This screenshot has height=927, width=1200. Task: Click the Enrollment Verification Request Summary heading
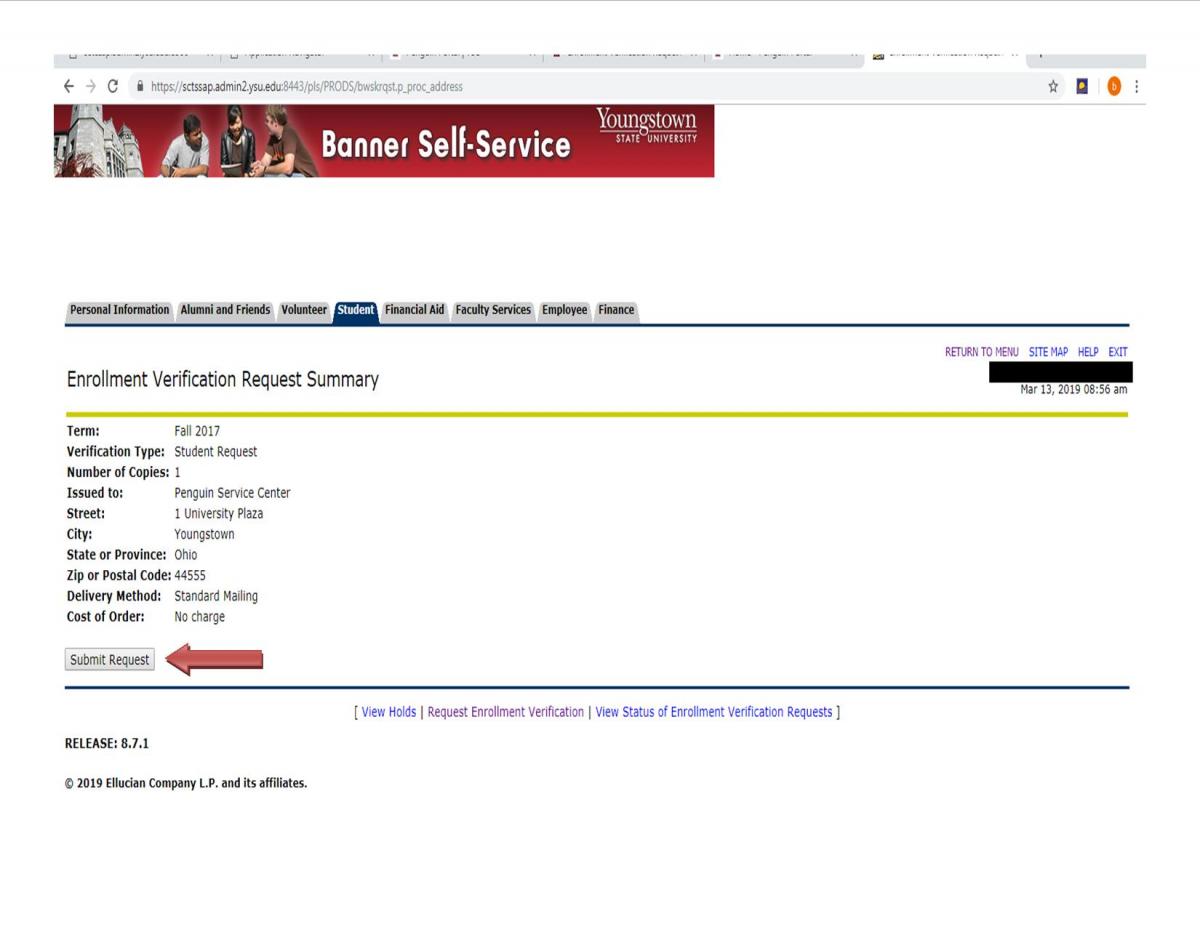[x=223, y=380]
